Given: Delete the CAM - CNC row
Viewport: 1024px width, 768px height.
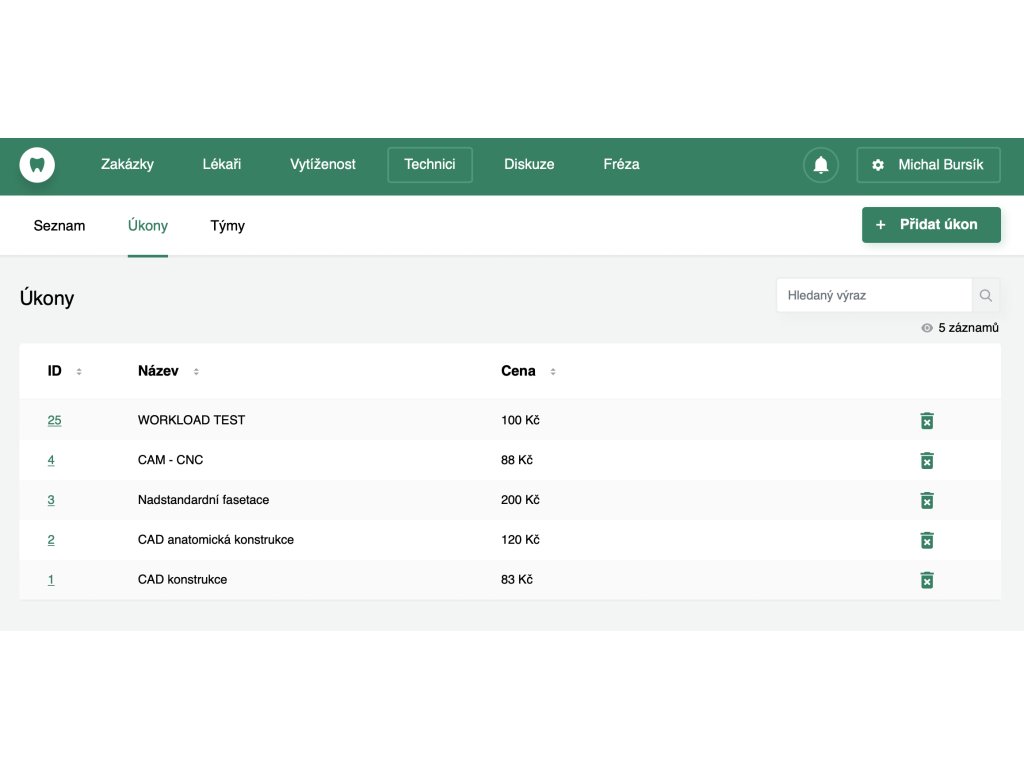Looking at the screenshot, I should 927,460.
